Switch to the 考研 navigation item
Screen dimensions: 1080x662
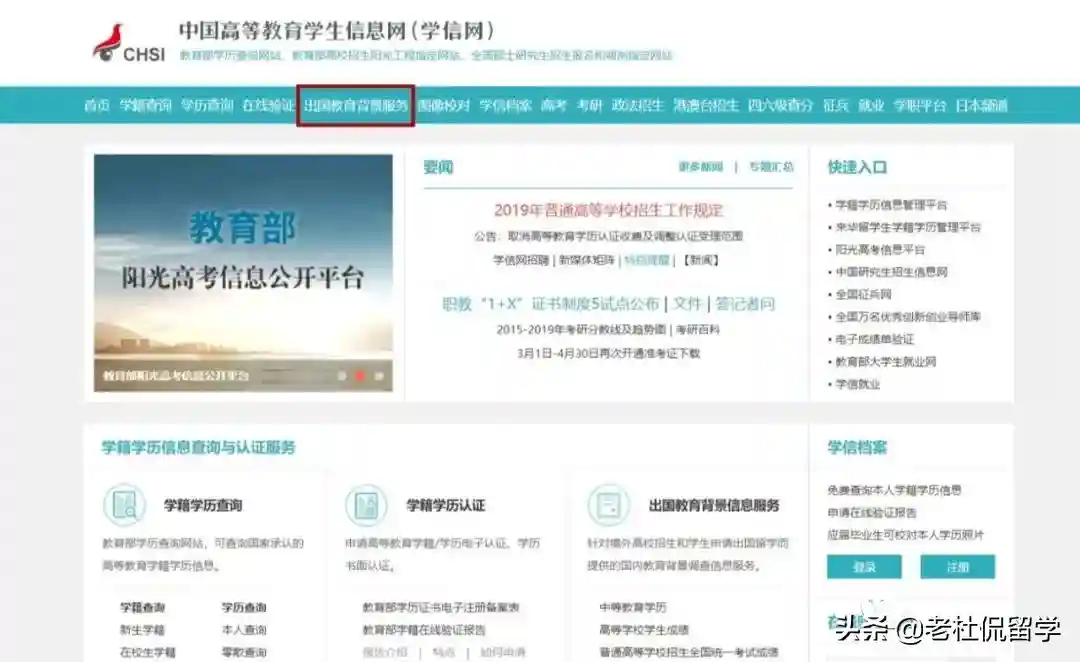[589, 105]
